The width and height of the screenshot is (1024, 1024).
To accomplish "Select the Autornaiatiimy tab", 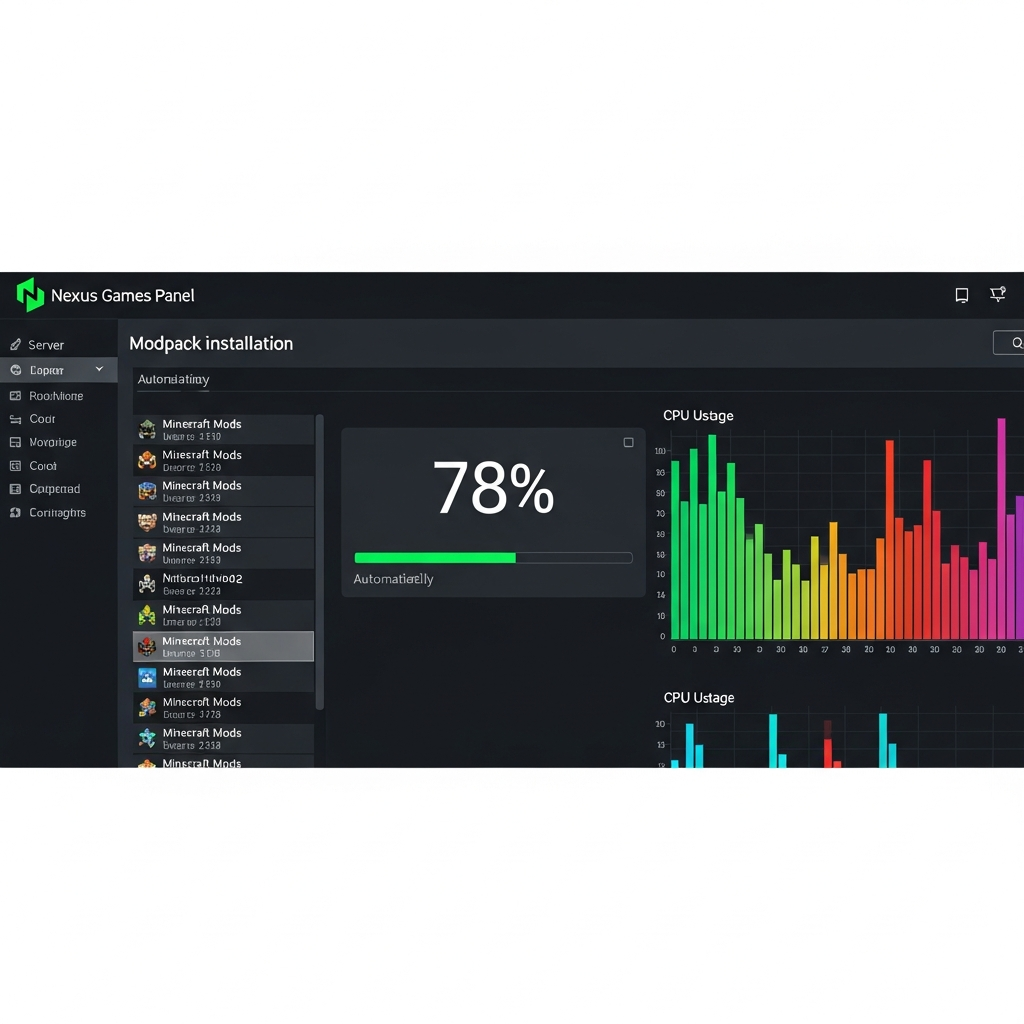I will pyautogui.click(x=174, y=380).
